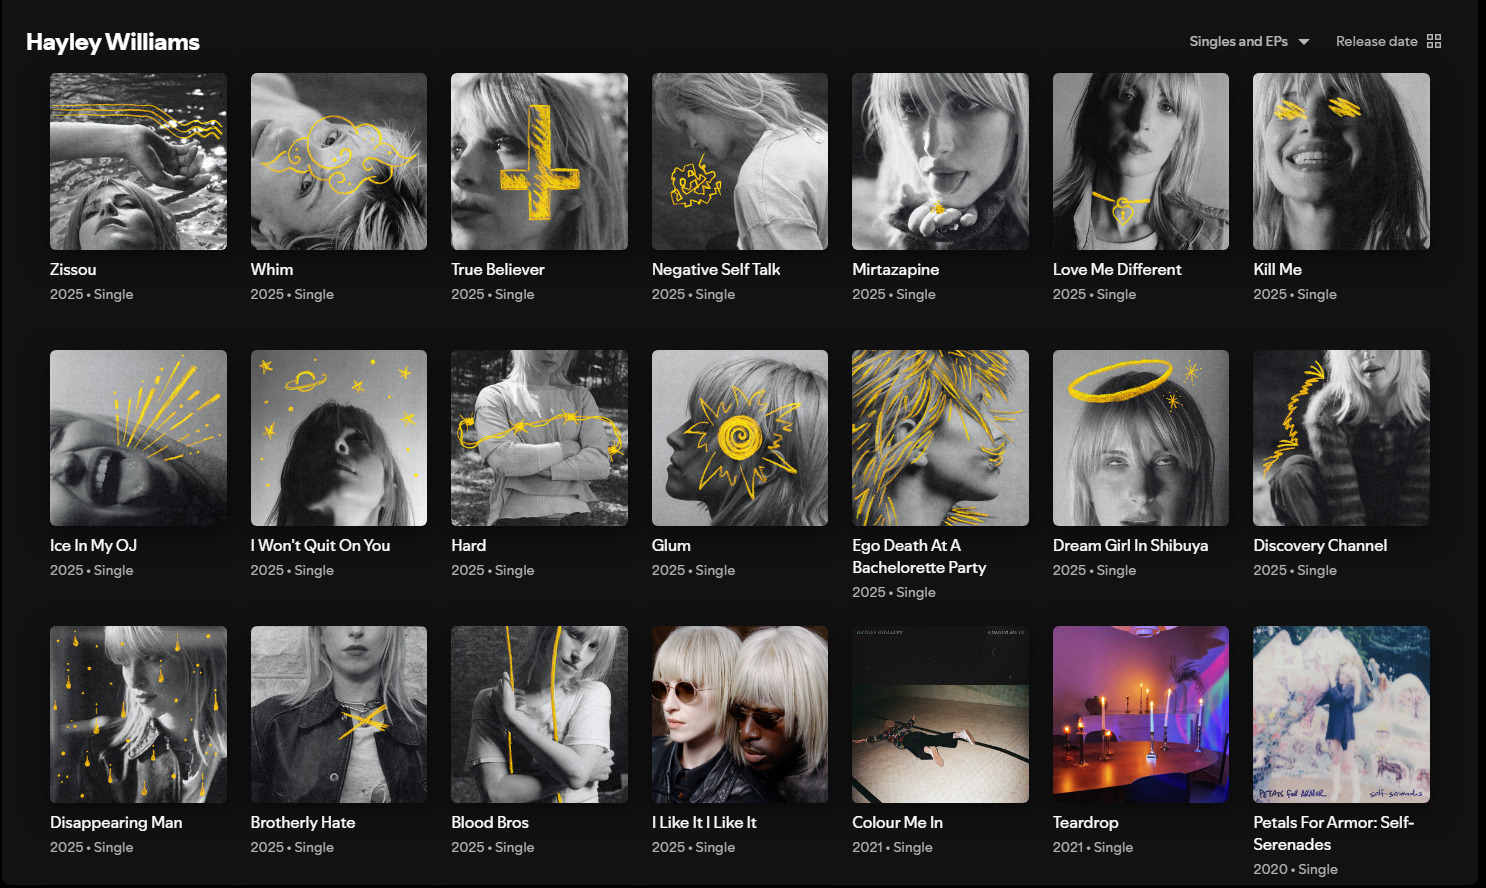Click Petals For Armor: Self-Serenades title

pyautogui.click(x=1333, y=833)
